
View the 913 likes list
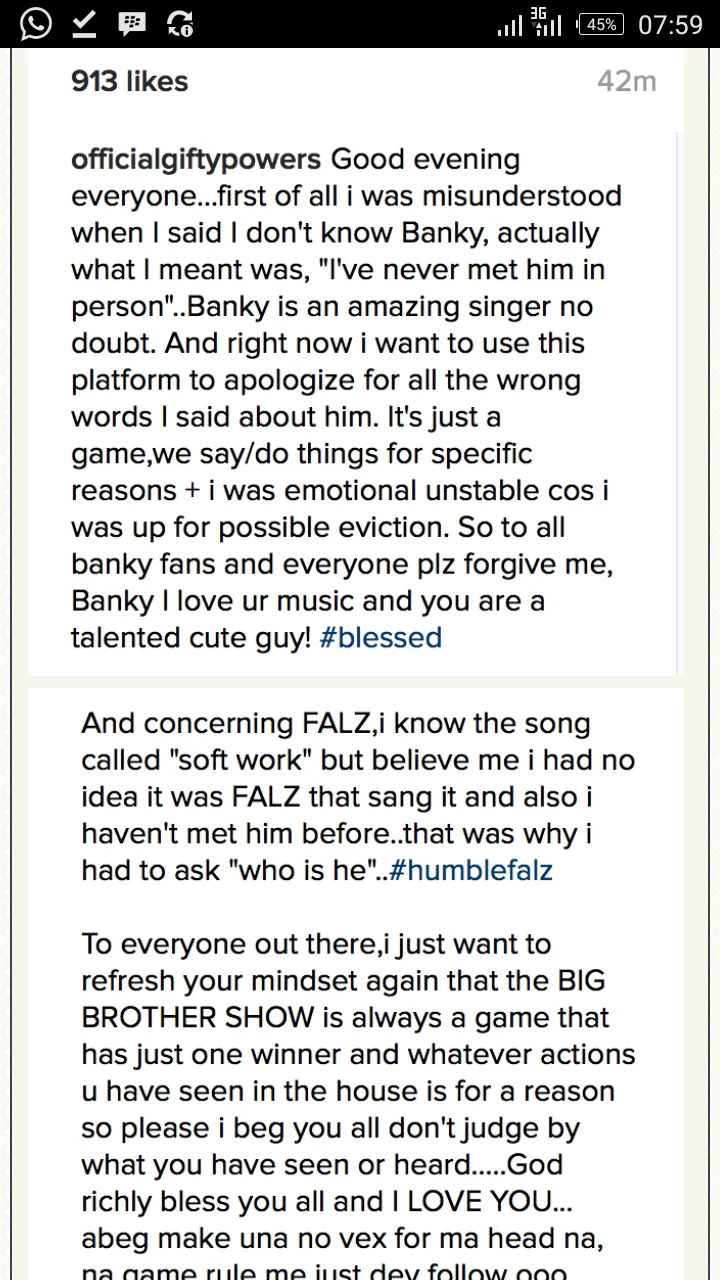point(130,81)
